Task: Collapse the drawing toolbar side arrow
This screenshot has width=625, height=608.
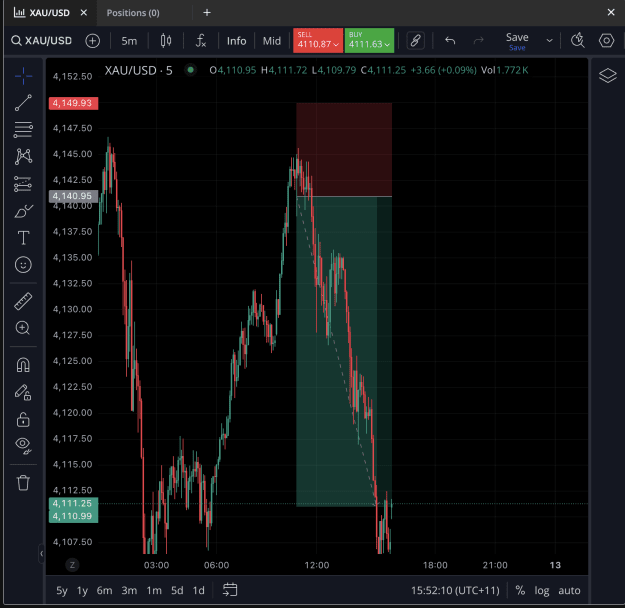Action: tap(41, 553)
